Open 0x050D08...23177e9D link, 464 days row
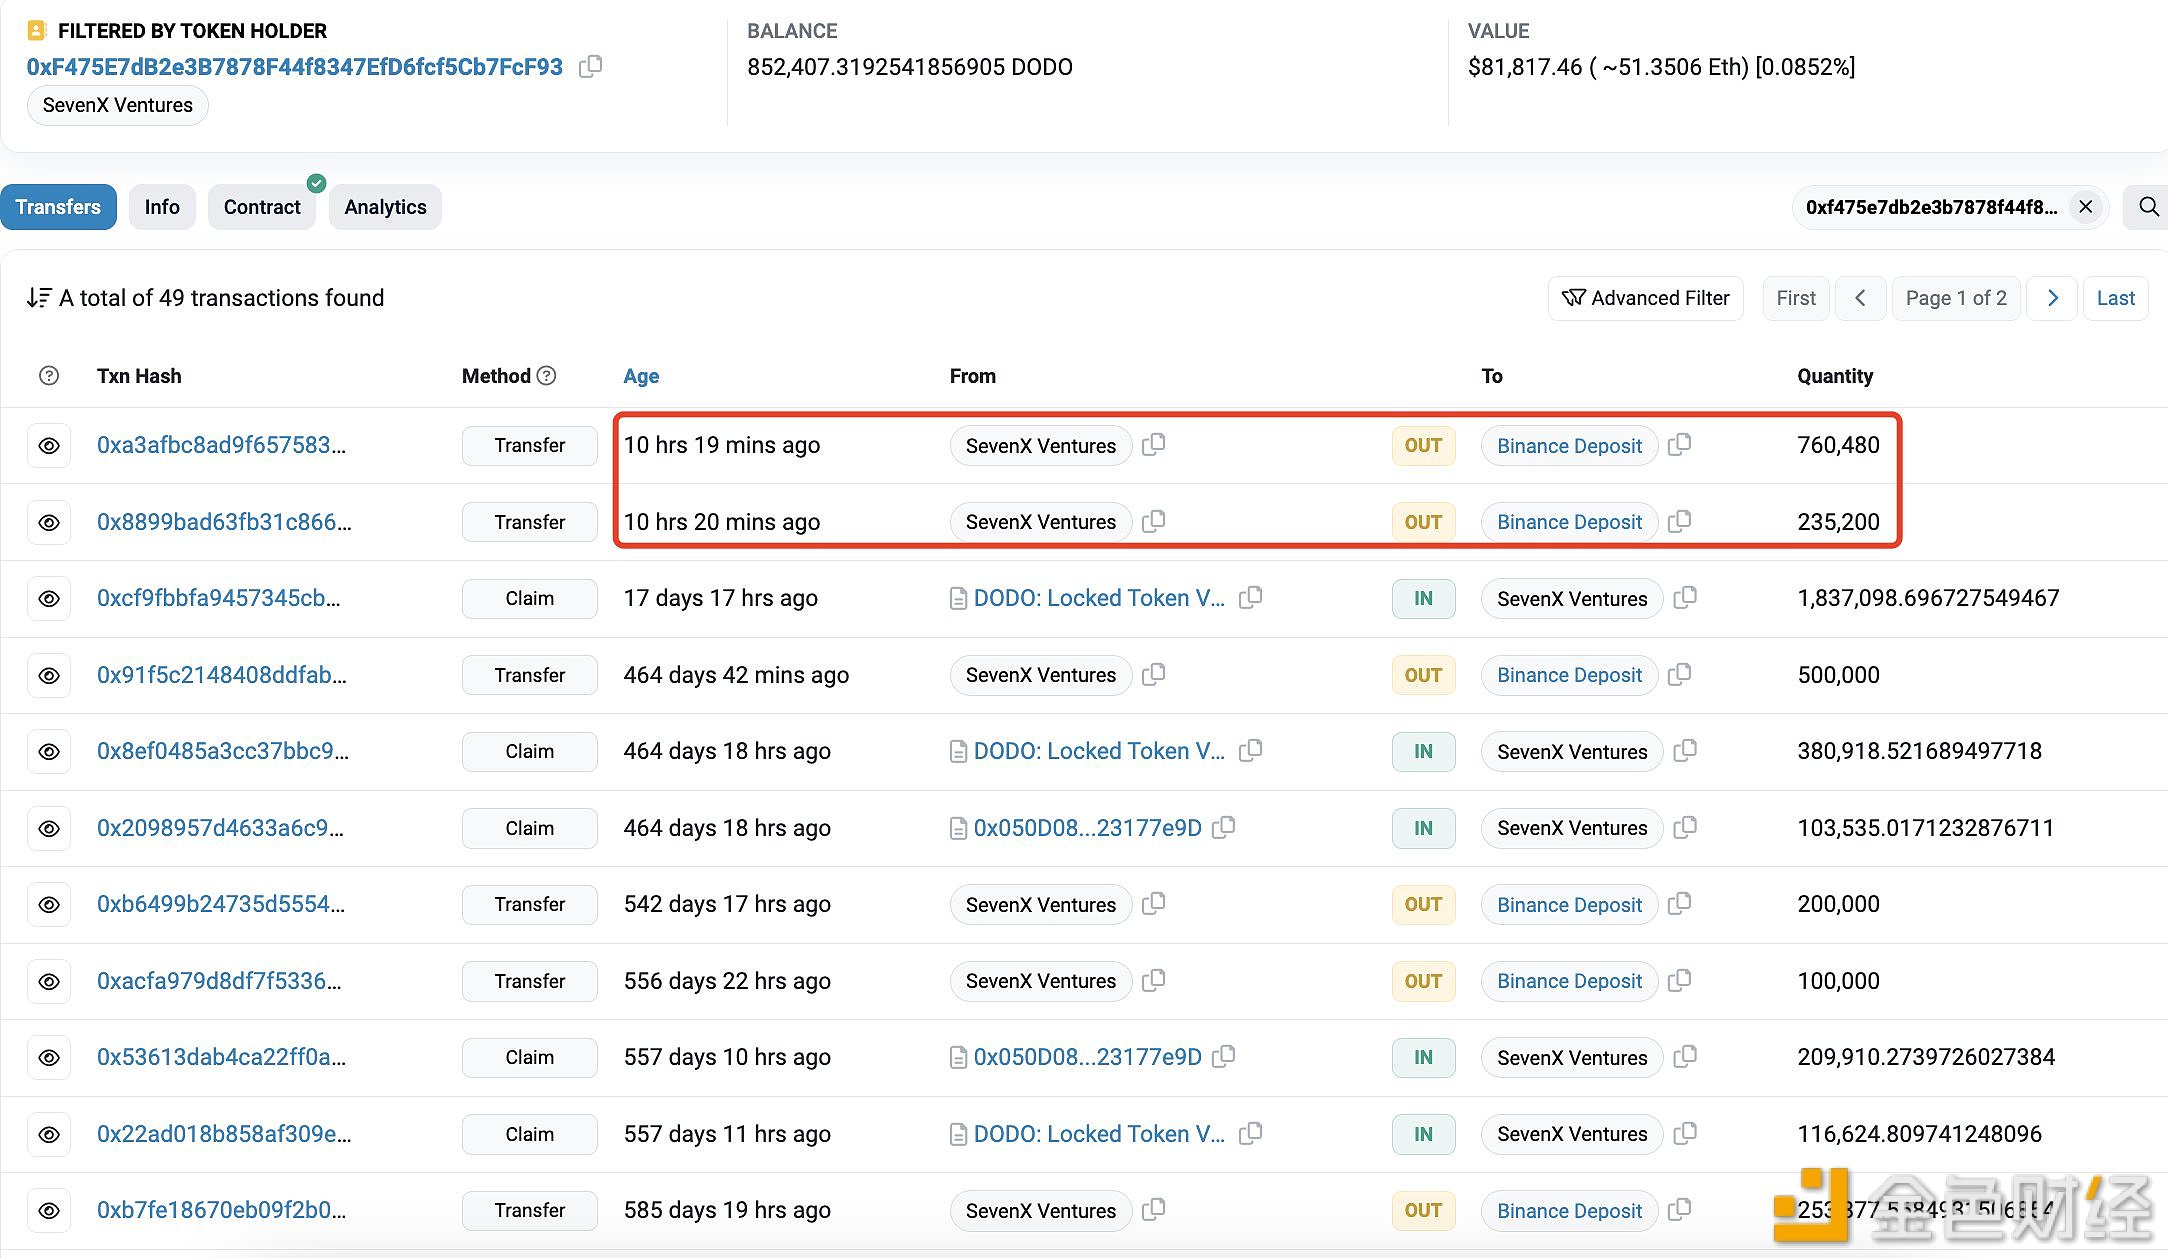 1088,828
